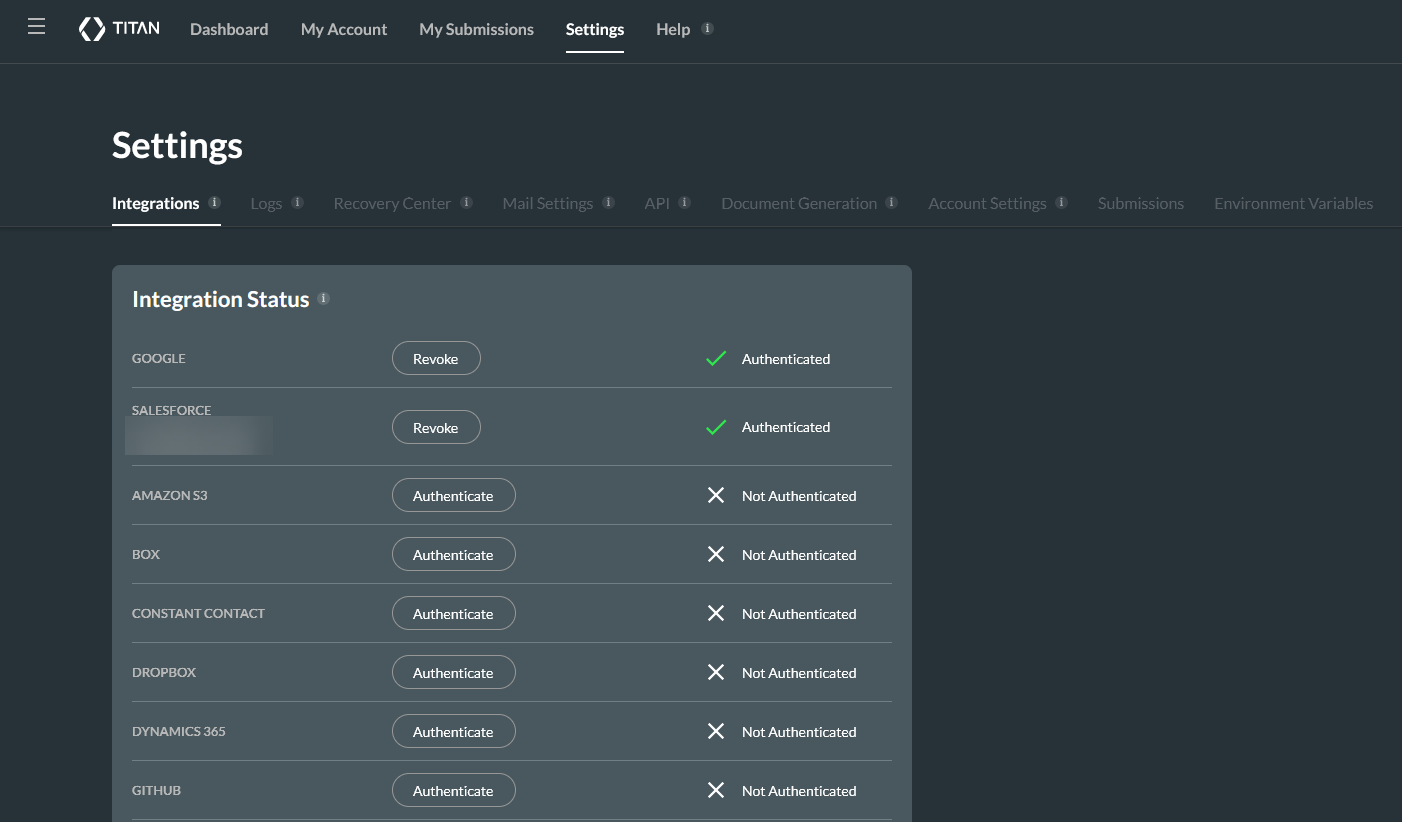Authenticate the Amazon S3 integration
The image size is (1402, 822).
point(453,495)
